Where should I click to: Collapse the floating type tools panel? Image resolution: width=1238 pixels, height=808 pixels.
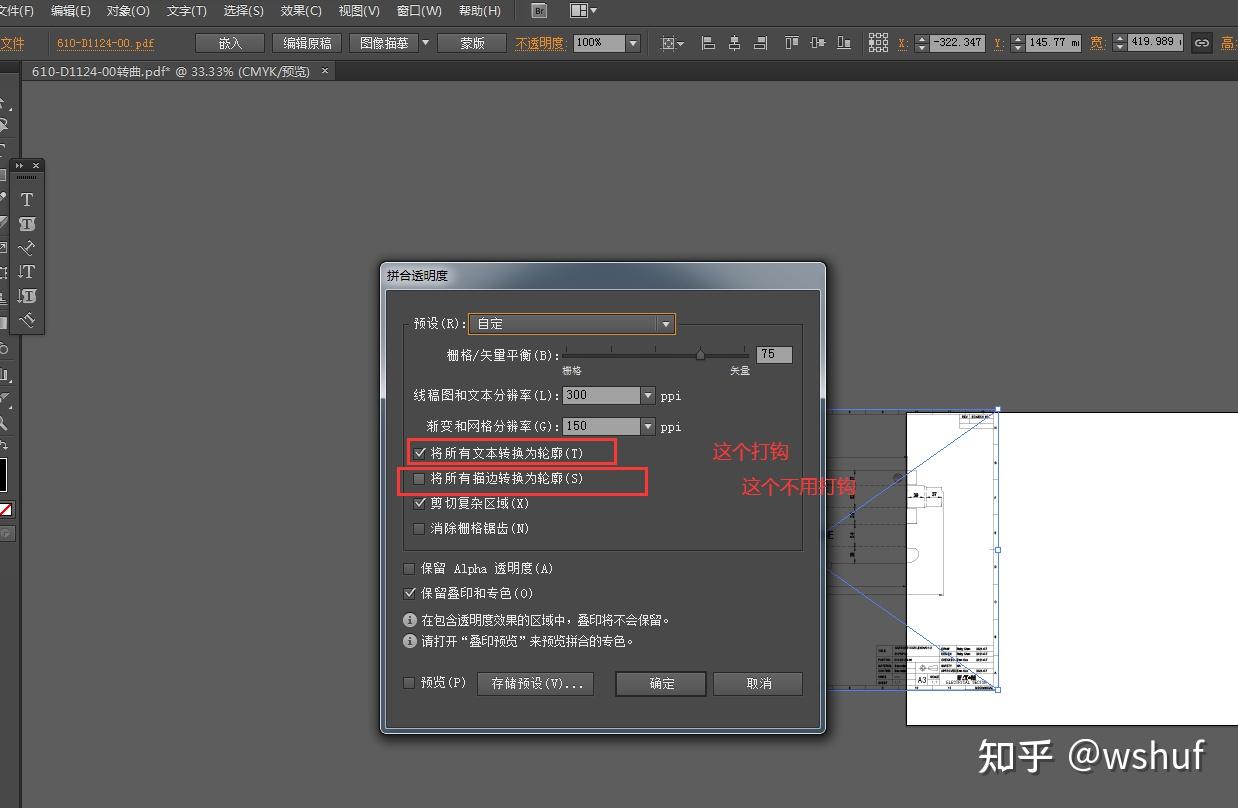(19, 165)
